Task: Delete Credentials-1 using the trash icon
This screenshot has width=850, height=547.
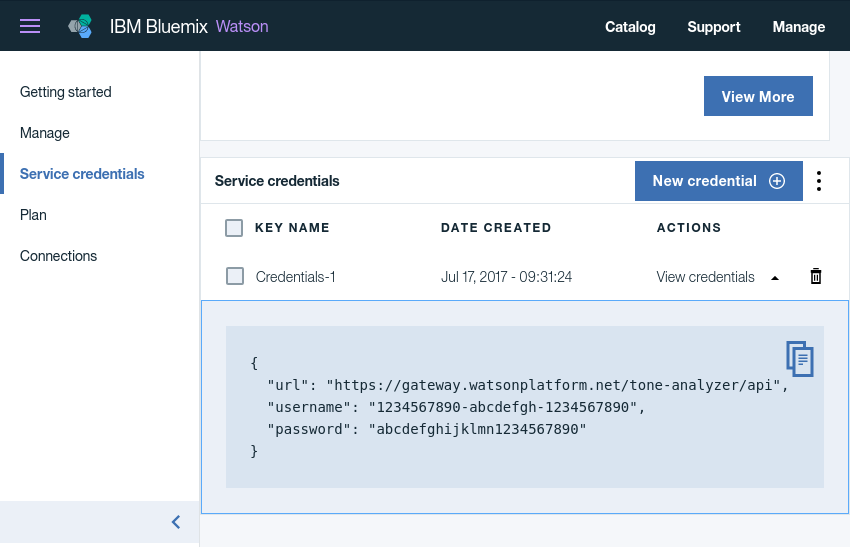Action: click(816, 276)
